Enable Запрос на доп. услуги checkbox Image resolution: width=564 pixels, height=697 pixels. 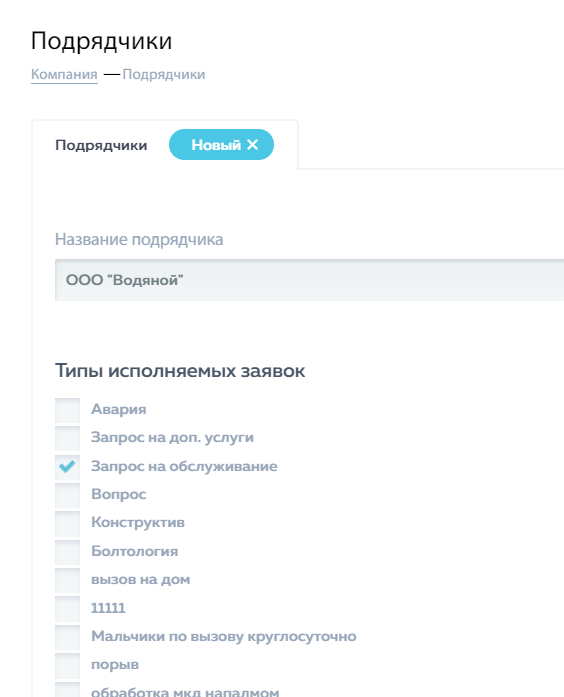point(68,438)
